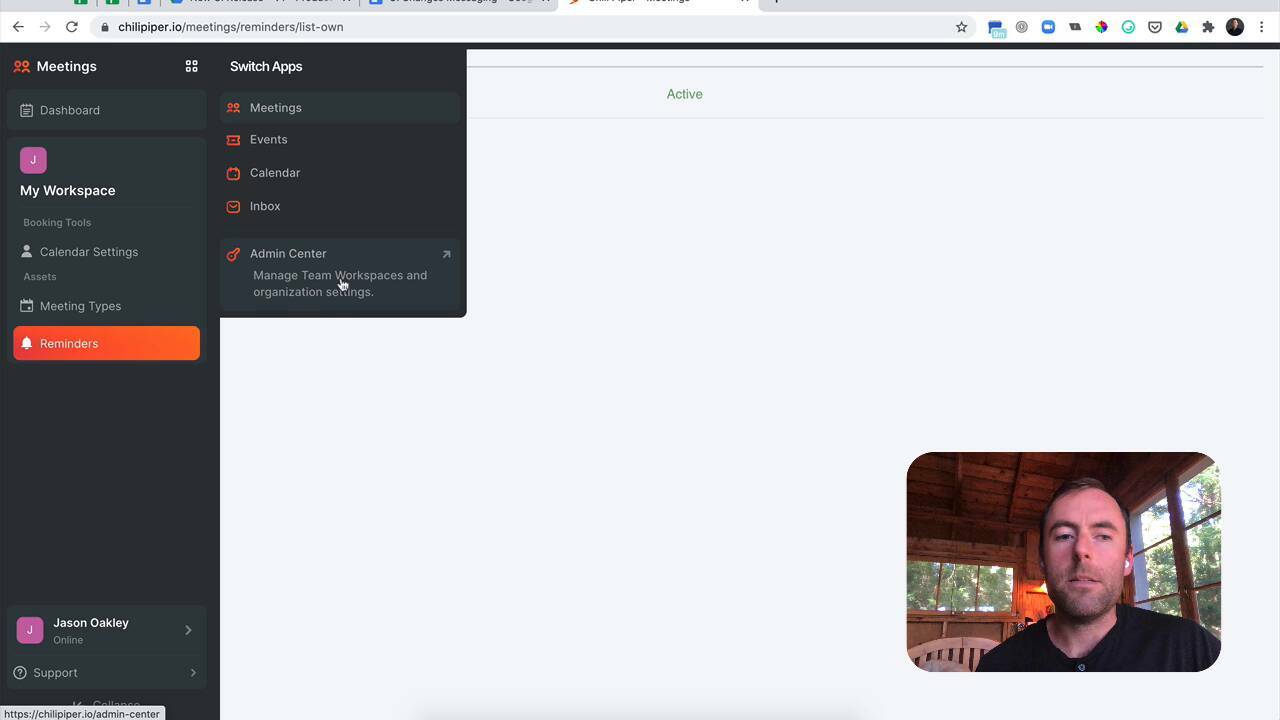Click the My Workspace avatar square
The image size is (1280, 720).
33,160
